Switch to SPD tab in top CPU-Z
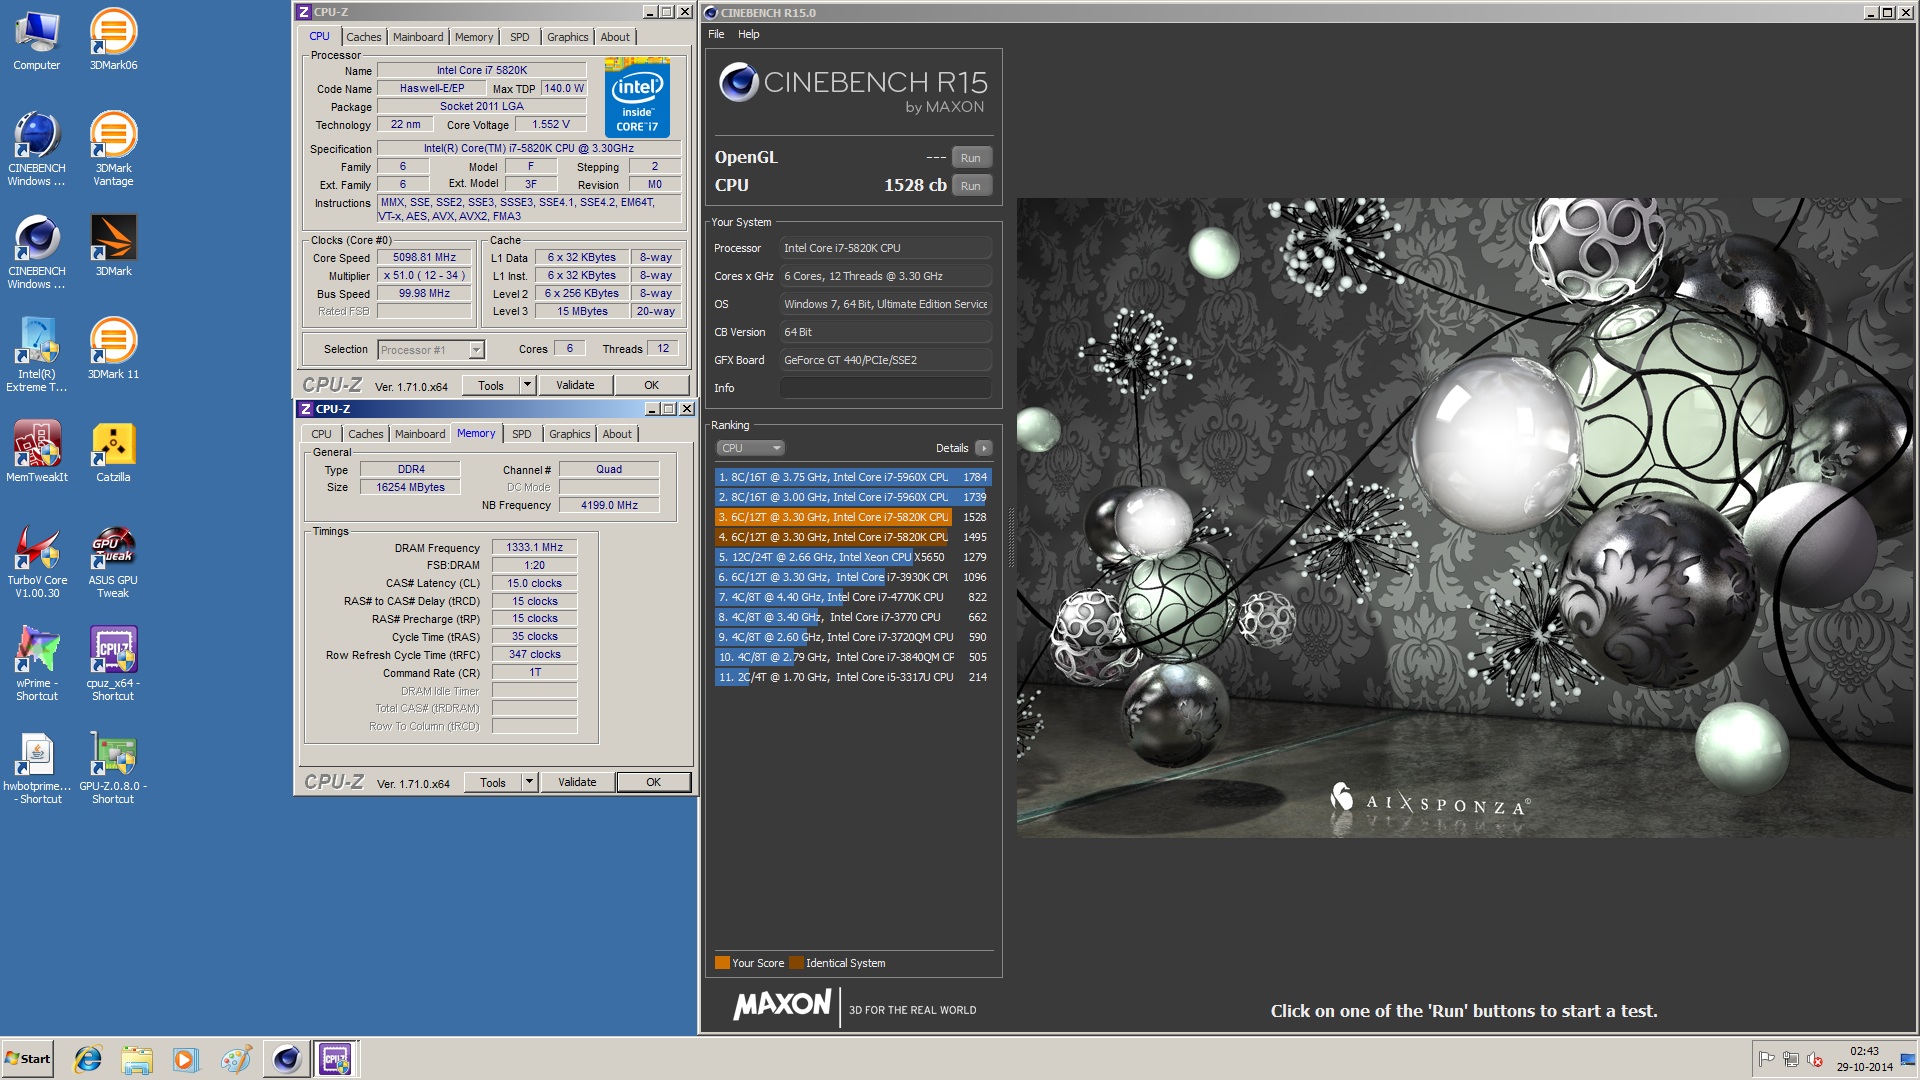Screen dimensions: 1920x1080 coord(520,37)
